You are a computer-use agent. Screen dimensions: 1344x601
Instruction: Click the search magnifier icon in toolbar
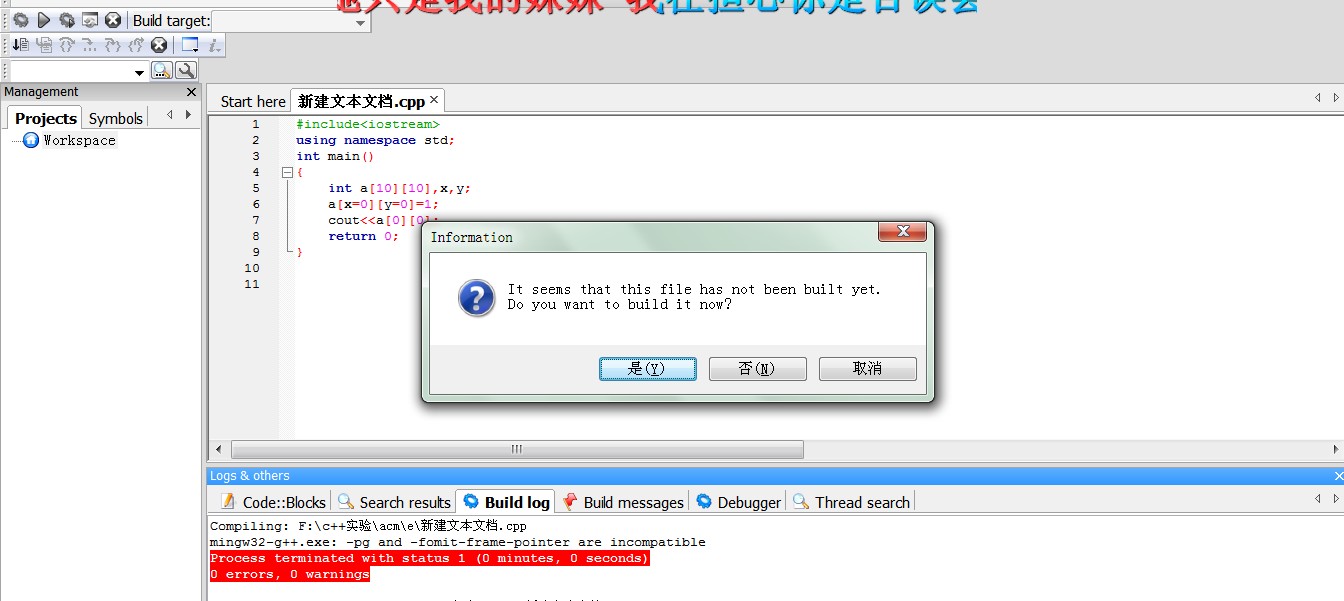point(162,71)
